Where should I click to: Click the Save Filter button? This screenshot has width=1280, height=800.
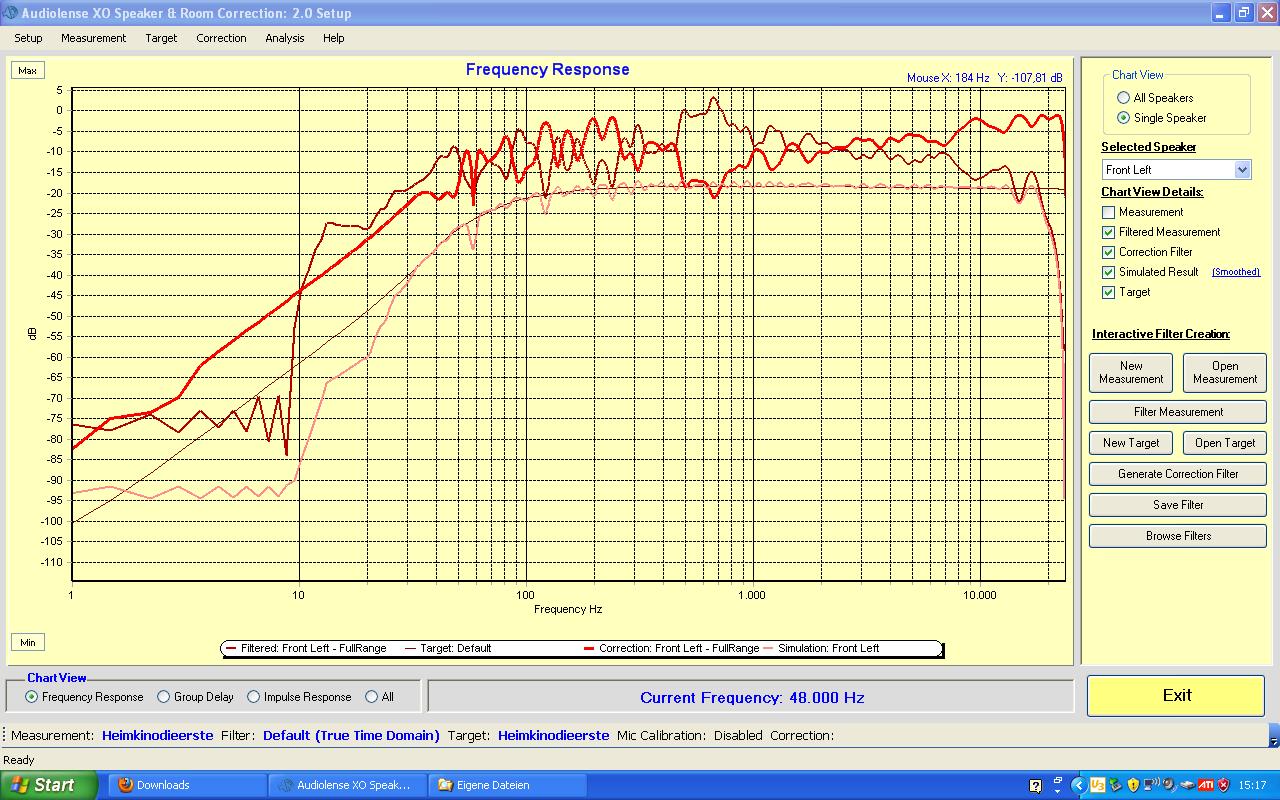(x=1178, y=505)
